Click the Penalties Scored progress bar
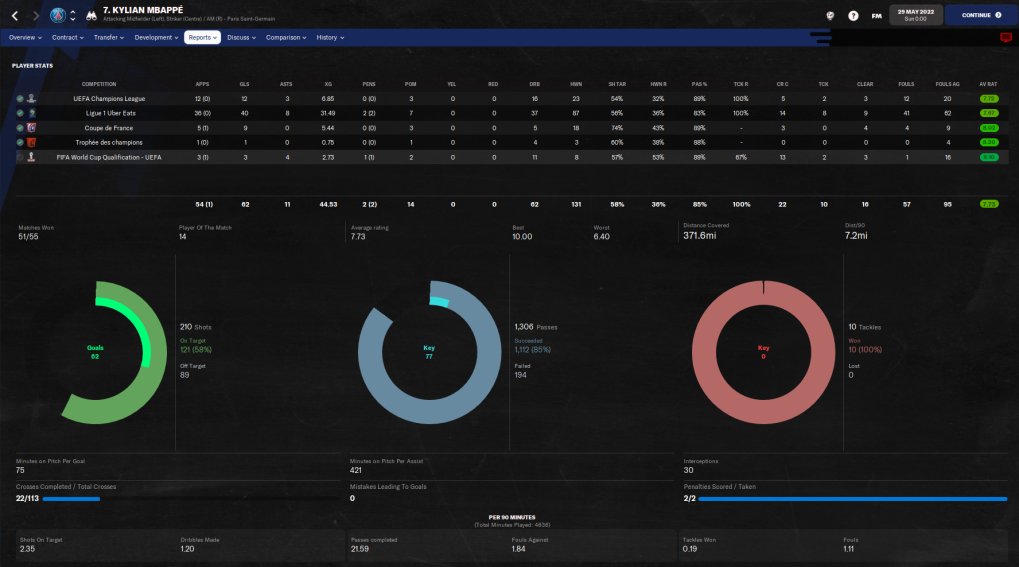The width and height of the screenshot is (1019, 567). point(853,499)
